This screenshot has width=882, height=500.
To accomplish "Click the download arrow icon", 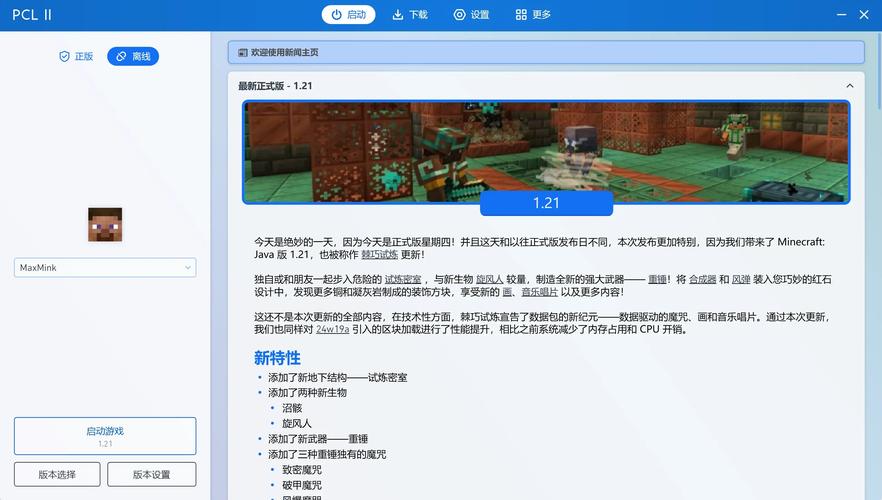I will tap(398, 15).
